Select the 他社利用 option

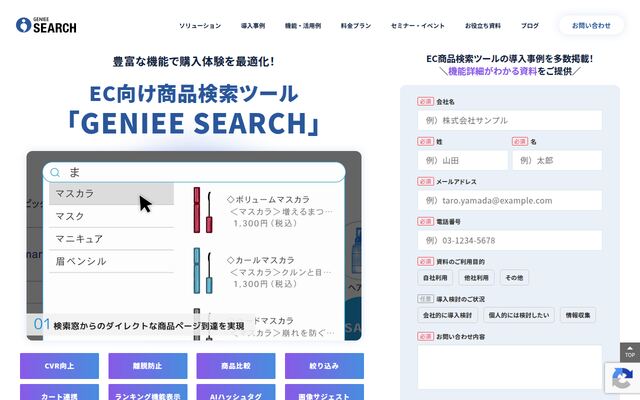coord(476,278)
